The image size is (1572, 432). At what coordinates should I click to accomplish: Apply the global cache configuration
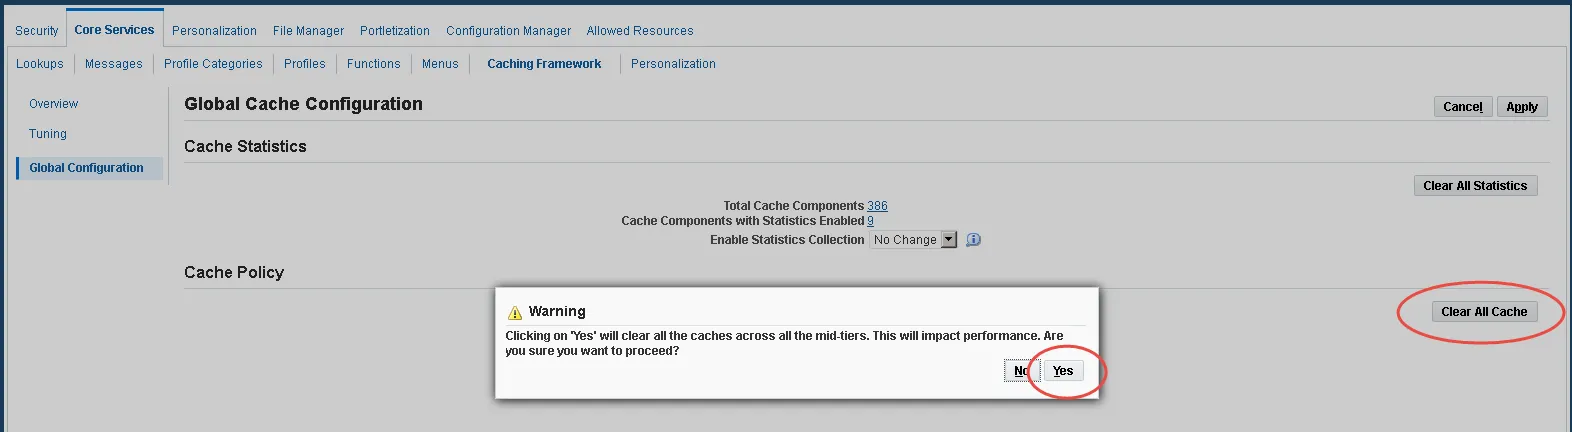(x=1522, y=107)
